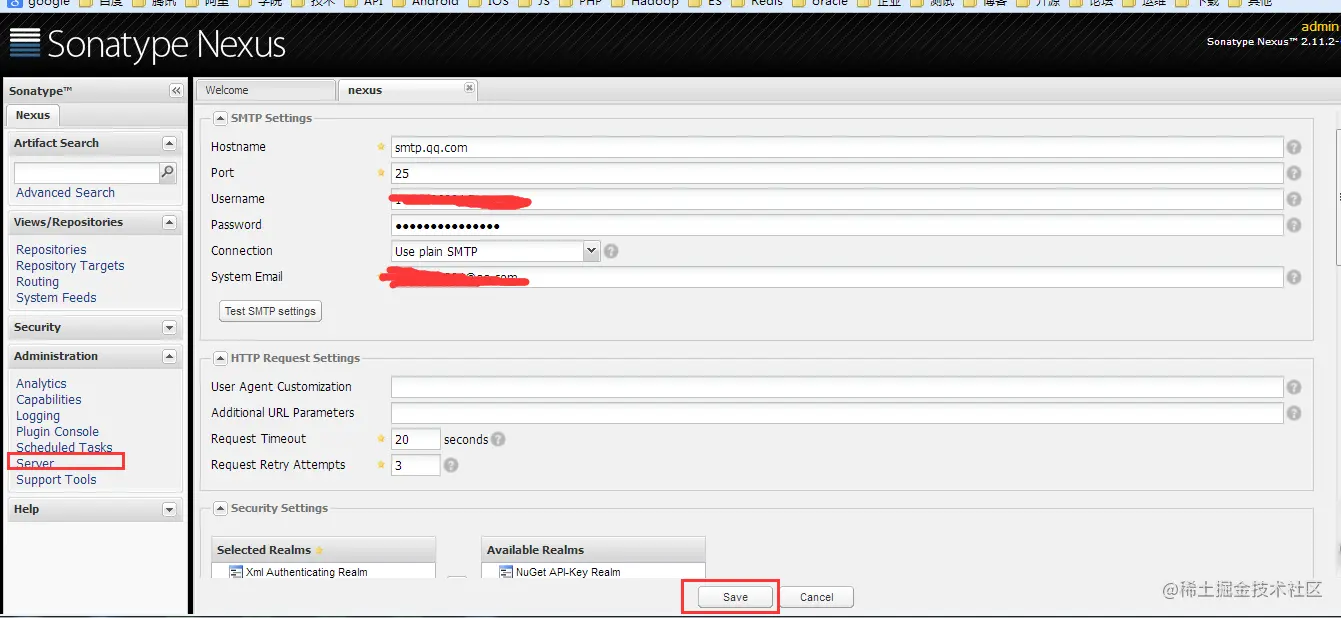Image resolution: width=1341 pixels, height=618 pixels.
Task: Open Advanced Search
Action: click(x=65, y=193)
